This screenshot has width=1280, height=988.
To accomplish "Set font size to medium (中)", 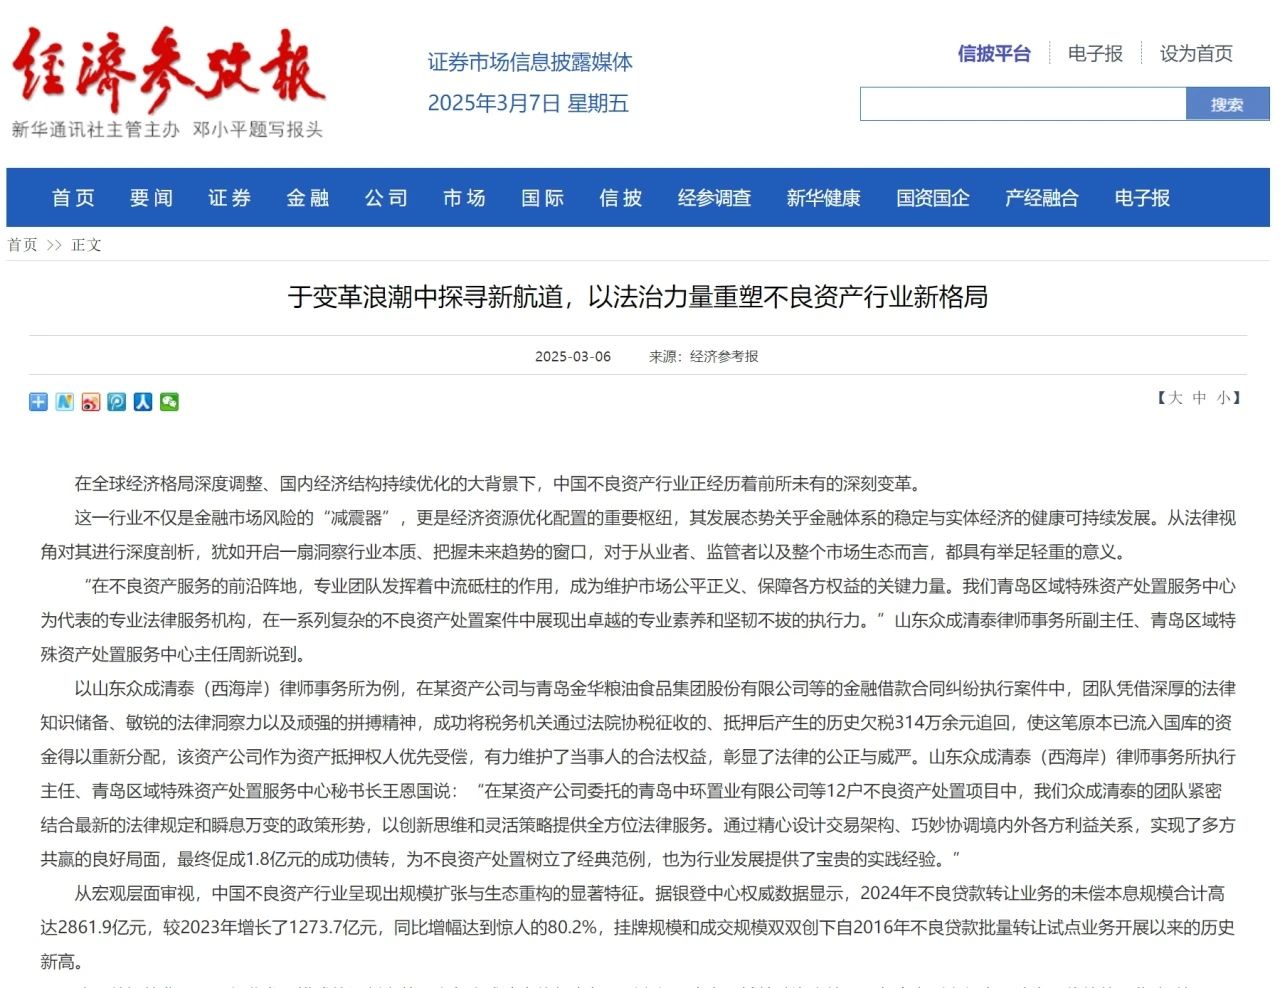I will (x=1199, y=398).
